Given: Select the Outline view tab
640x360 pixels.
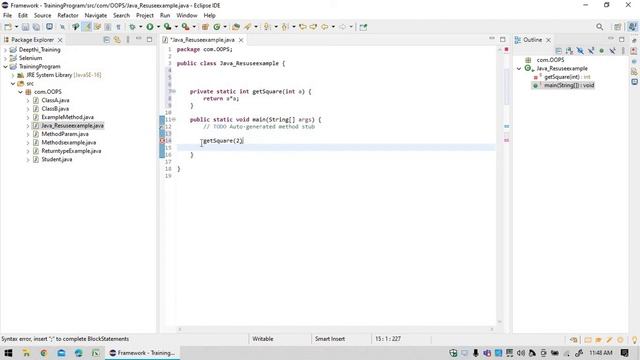Looking at the screenshot, I should pos(533,40).
